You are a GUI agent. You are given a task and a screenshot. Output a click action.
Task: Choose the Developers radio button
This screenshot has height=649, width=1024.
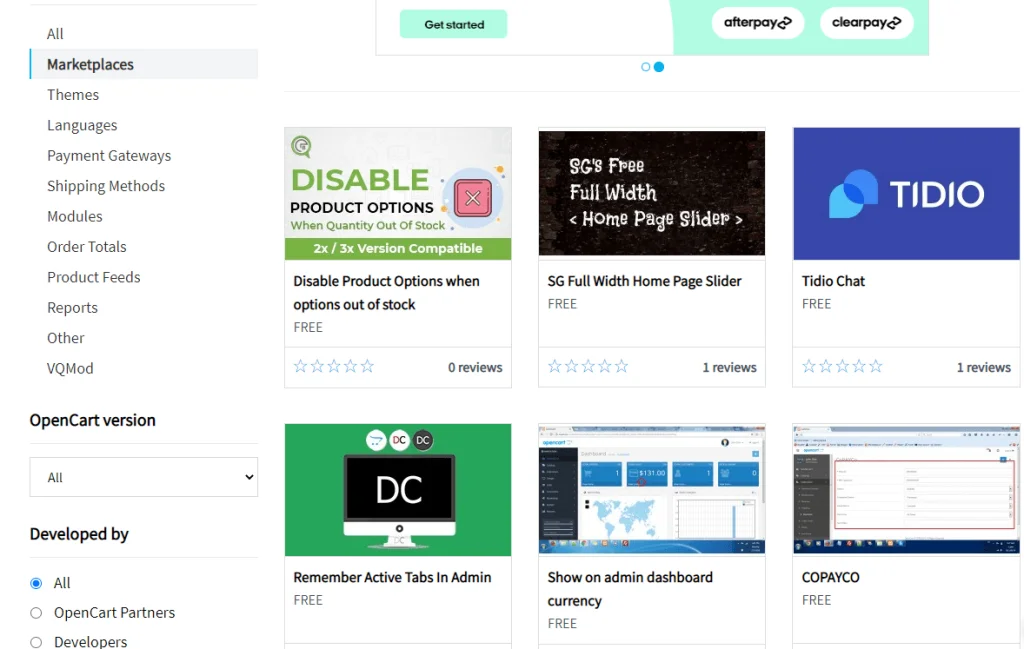click(36, 642)
